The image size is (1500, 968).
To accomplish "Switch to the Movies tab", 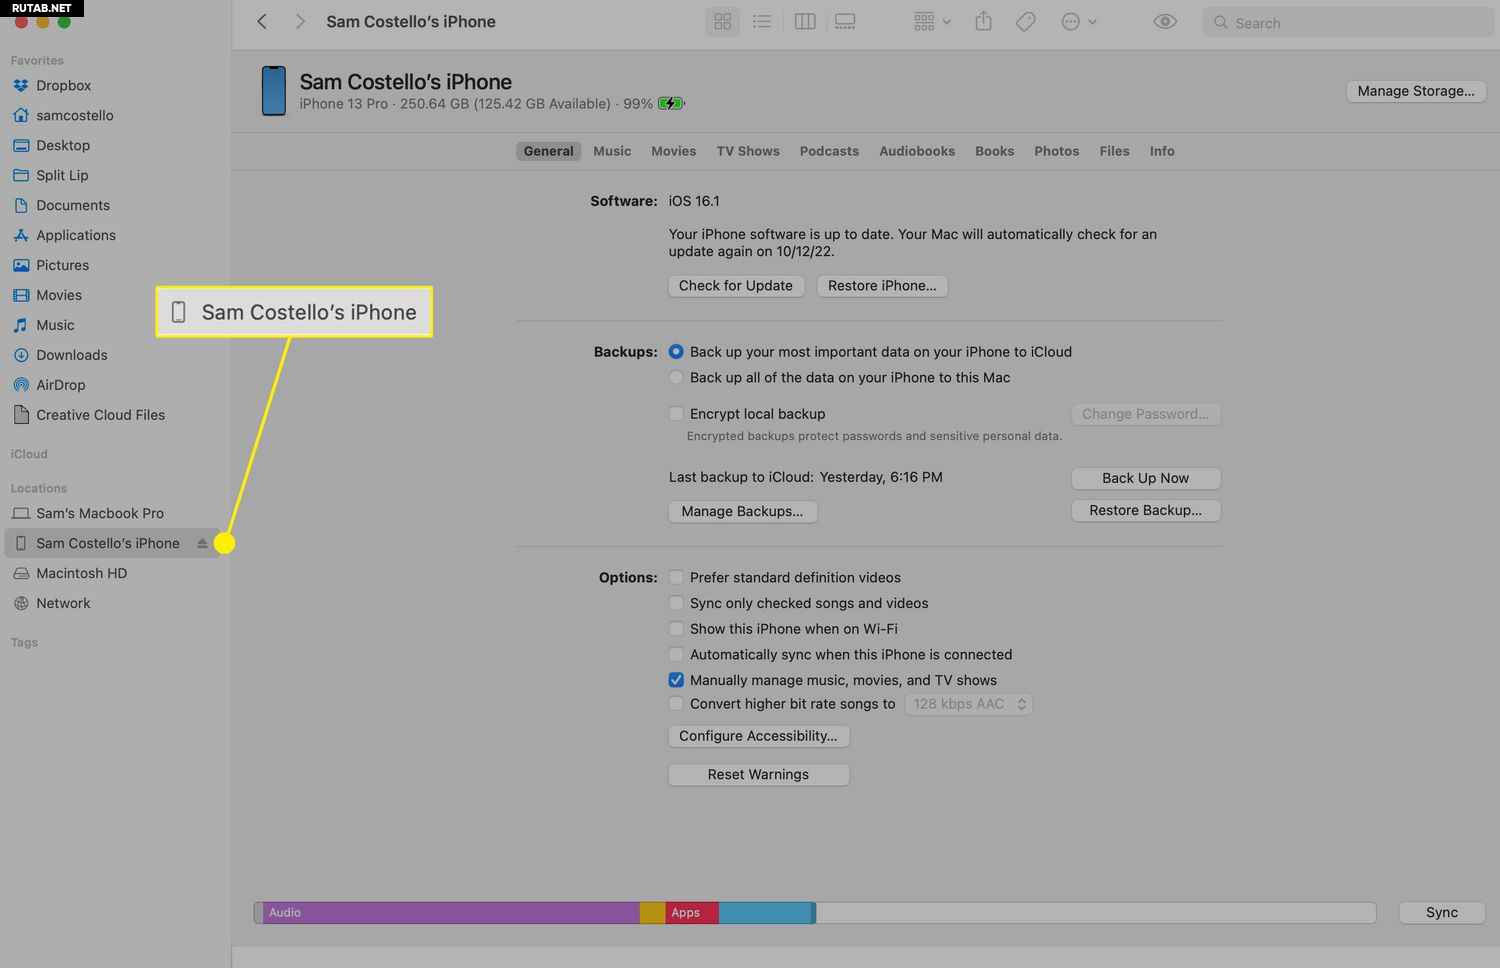I will [x=673, y=151].
